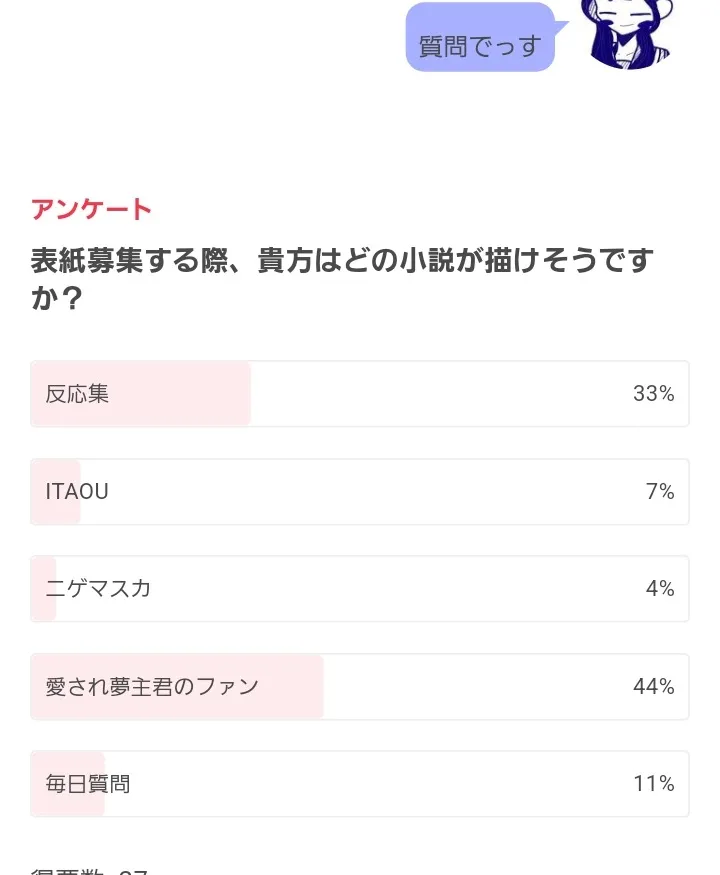Select the ITAOU poll option label
Image resolution: width=720 pixels, height=875 pixels.
point(77,492)
